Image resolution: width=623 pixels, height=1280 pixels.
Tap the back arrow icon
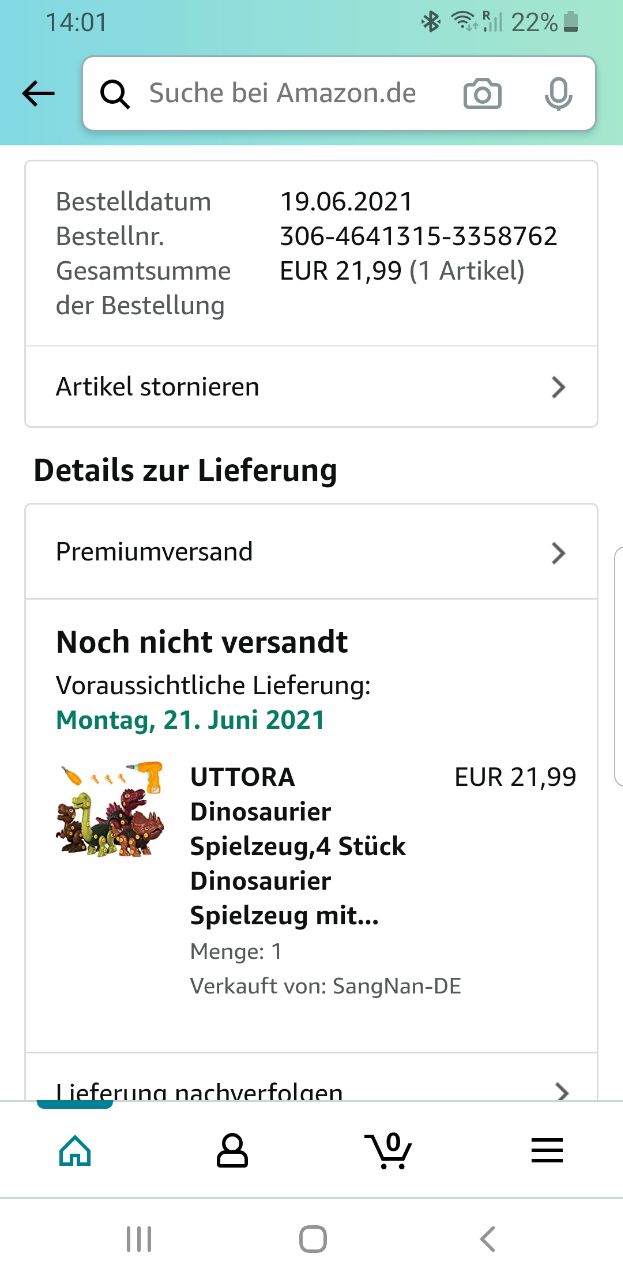(38, 94)
